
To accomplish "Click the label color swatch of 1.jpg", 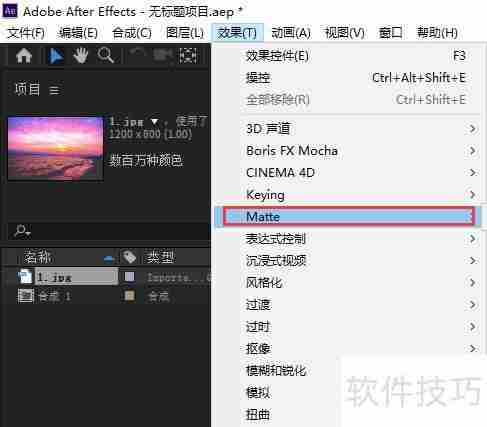I will pos(129,277).
